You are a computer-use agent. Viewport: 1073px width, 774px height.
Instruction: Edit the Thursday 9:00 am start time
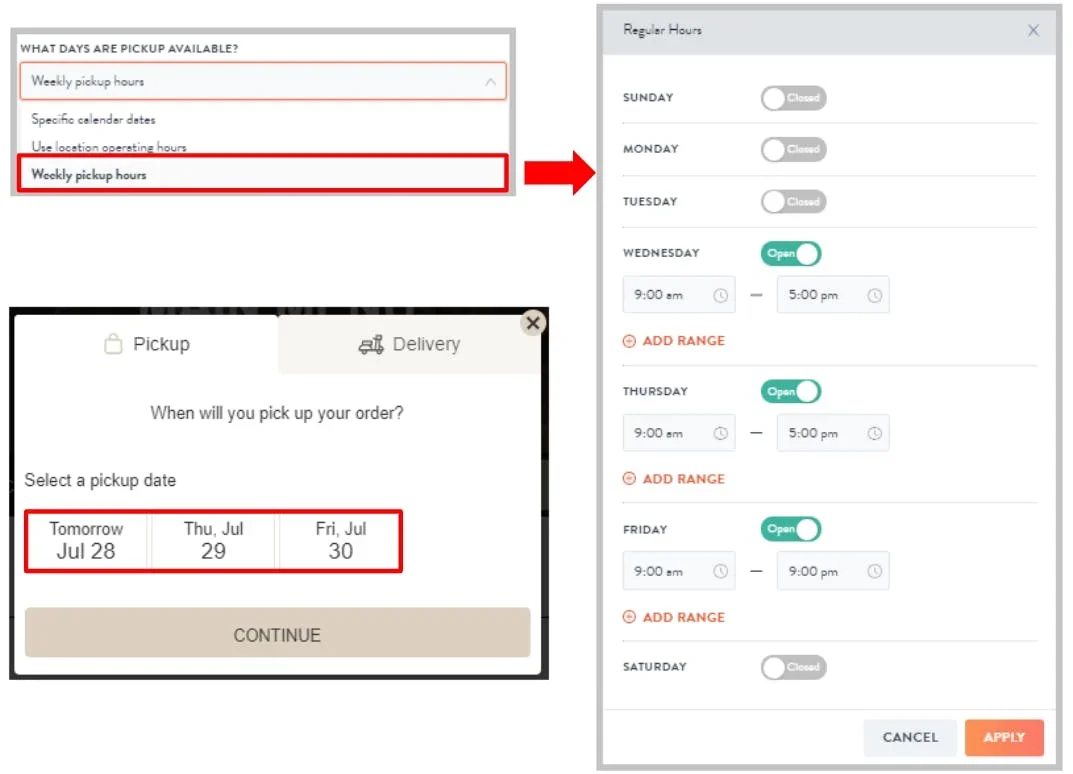[x=679, y=433]
